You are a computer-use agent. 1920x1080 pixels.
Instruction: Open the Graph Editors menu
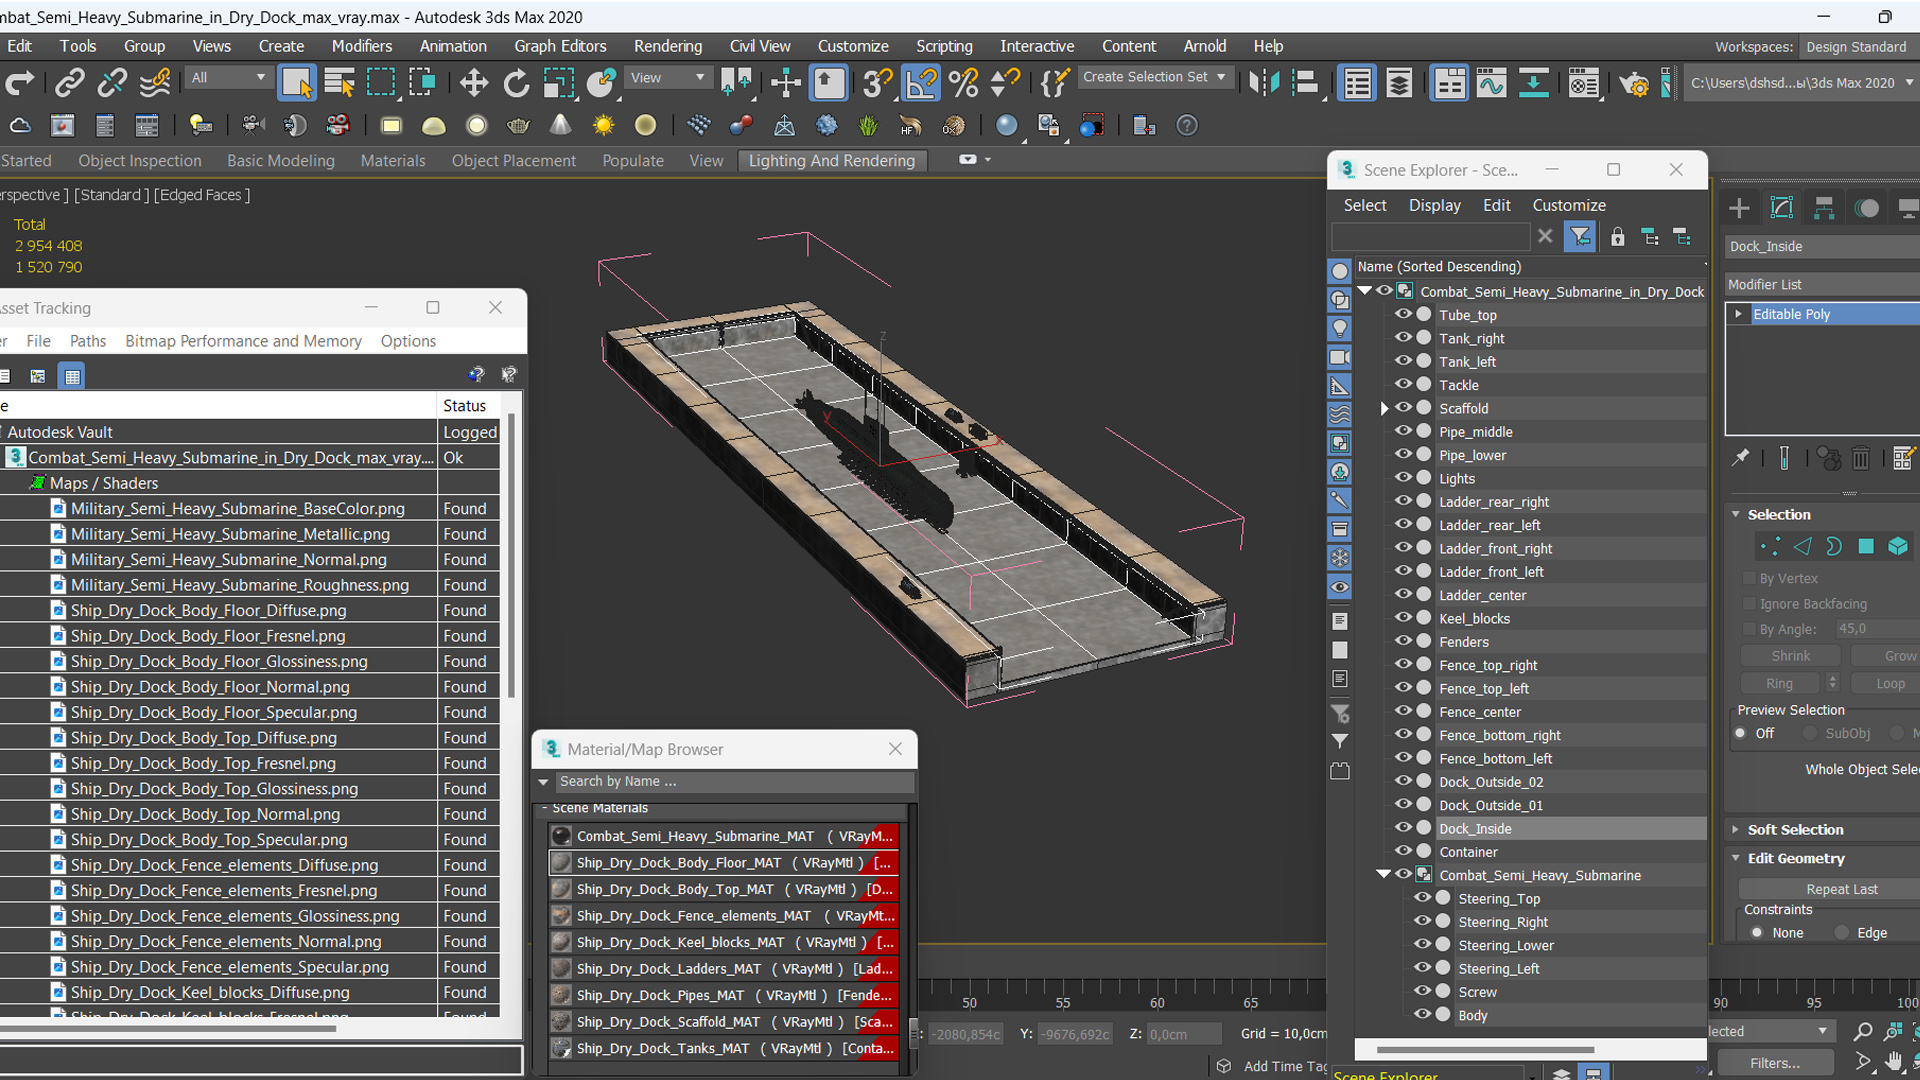pyautogui.click(x=560, y=46)
